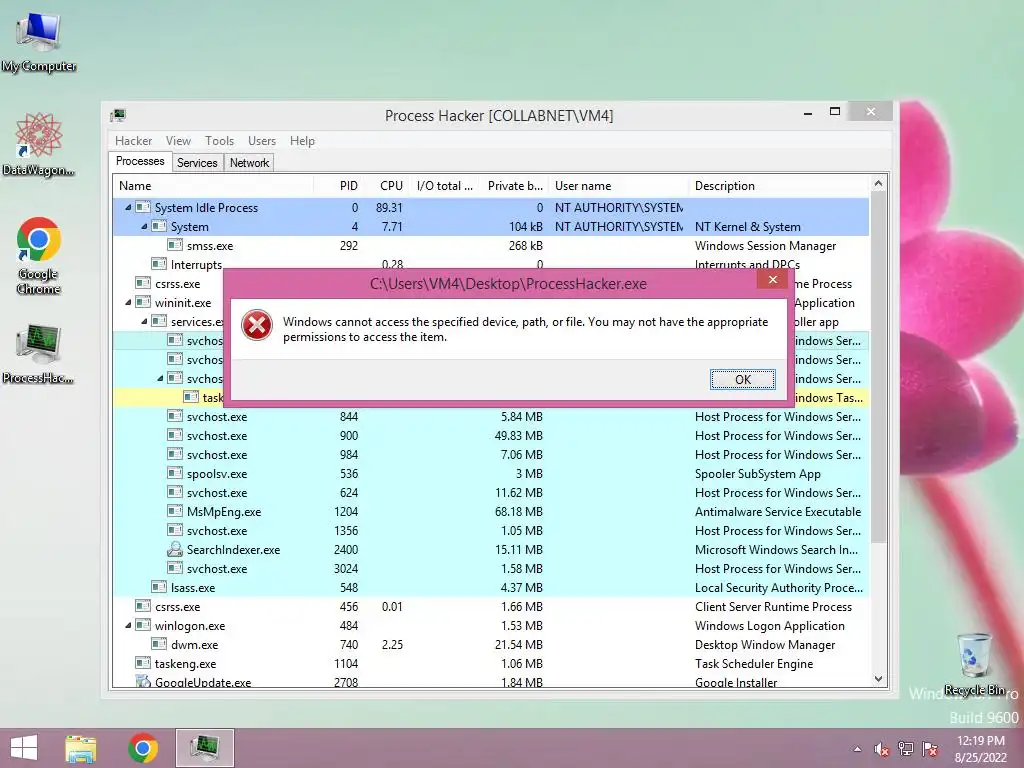The image size is (1024, 768).
Task: Click the process list scroll up arrow
Action: (878, 184)
